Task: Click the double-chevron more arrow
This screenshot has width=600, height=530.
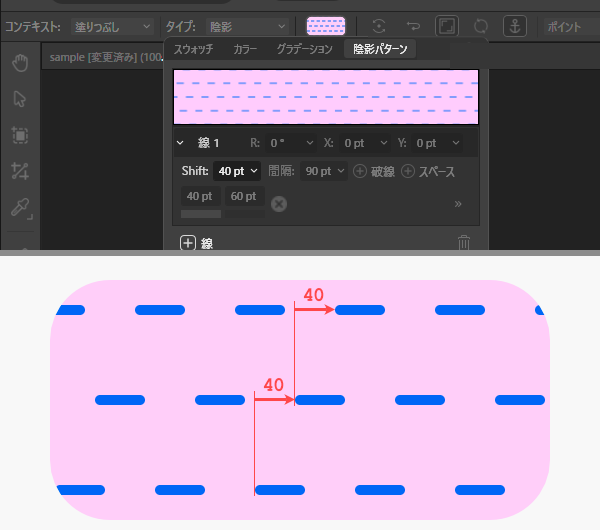Action: point(458,204)
